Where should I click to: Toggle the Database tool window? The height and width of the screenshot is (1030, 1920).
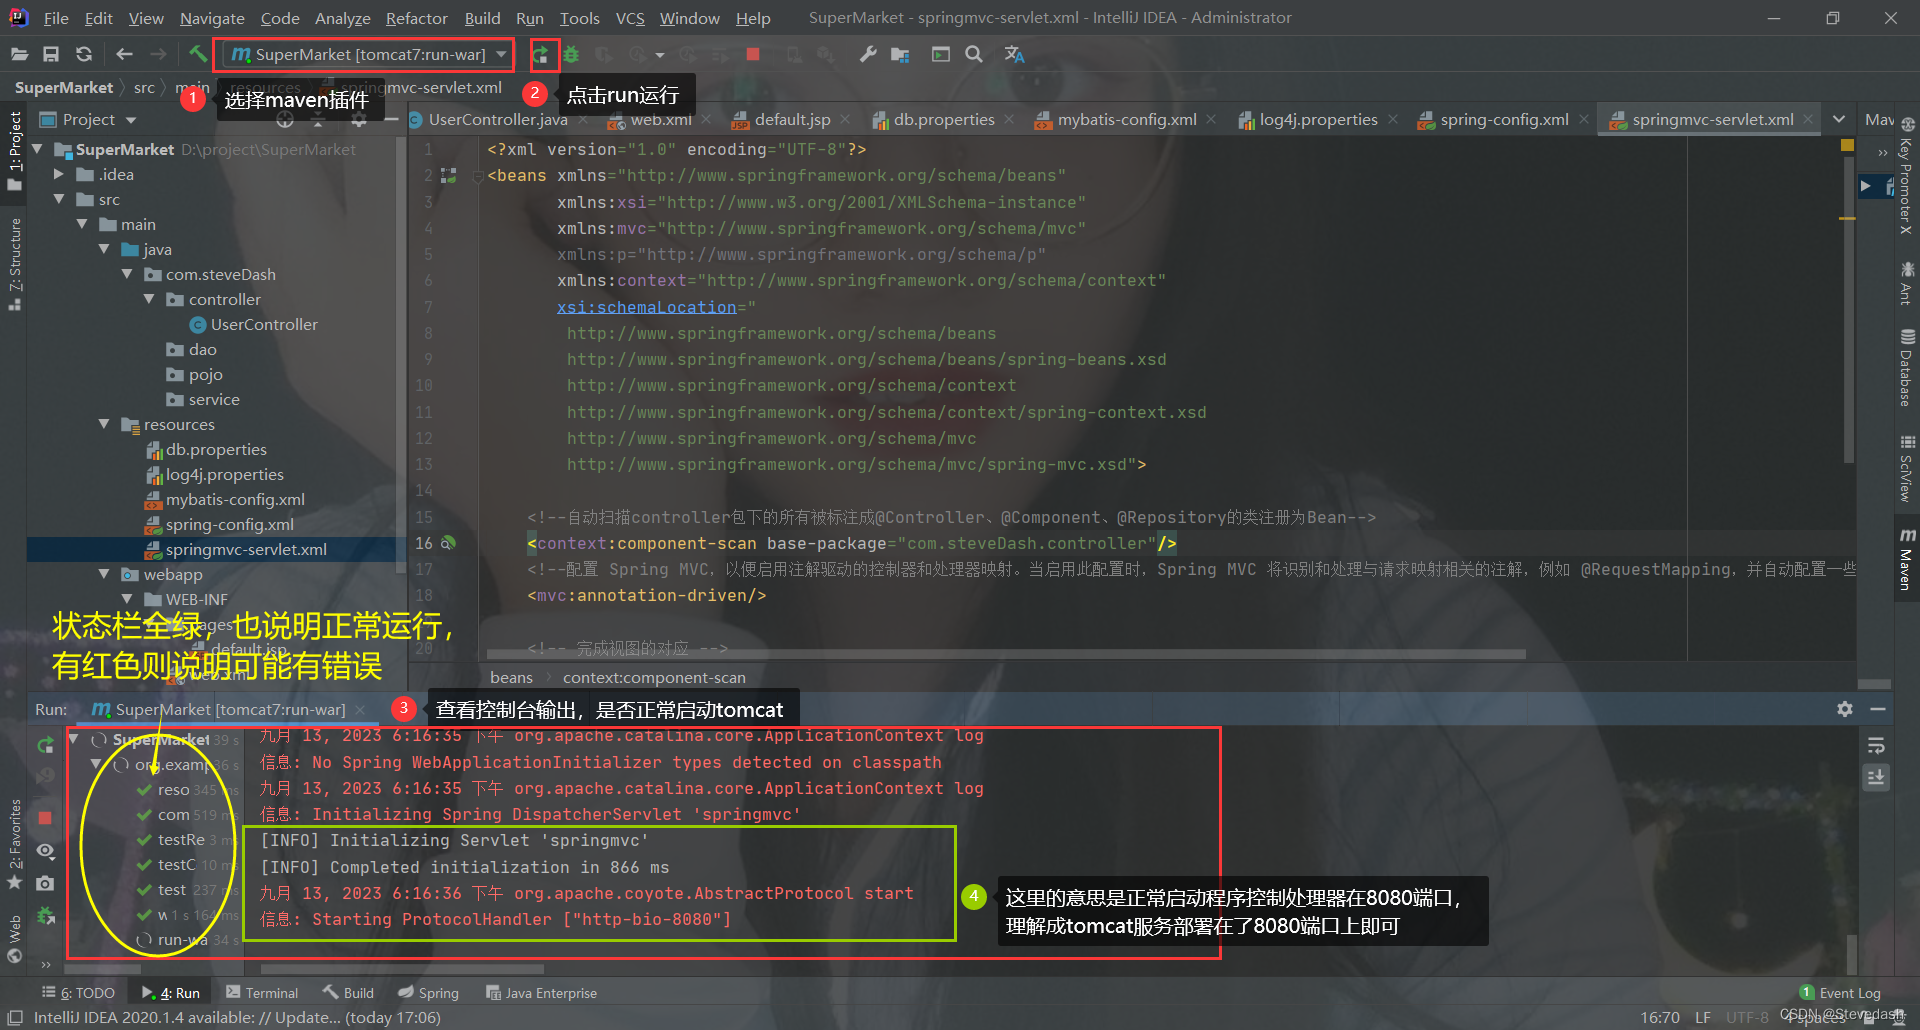click(1907, 368)
